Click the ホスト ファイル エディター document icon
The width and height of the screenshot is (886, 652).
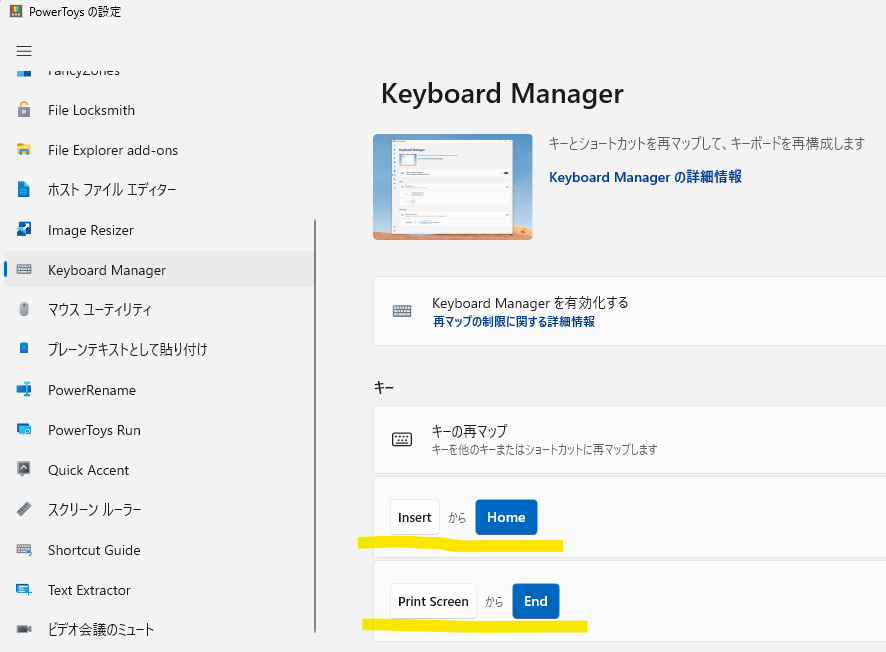pos(24,189)
